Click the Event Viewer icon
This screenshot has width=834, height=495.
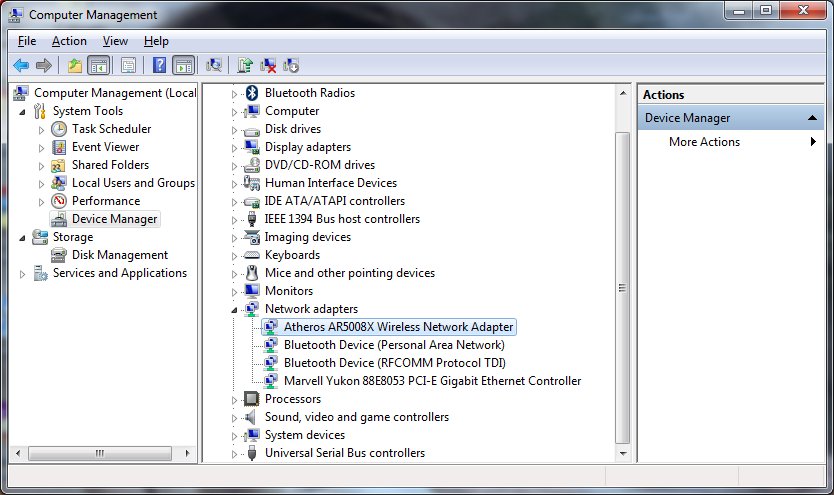[x=59, y=147]
